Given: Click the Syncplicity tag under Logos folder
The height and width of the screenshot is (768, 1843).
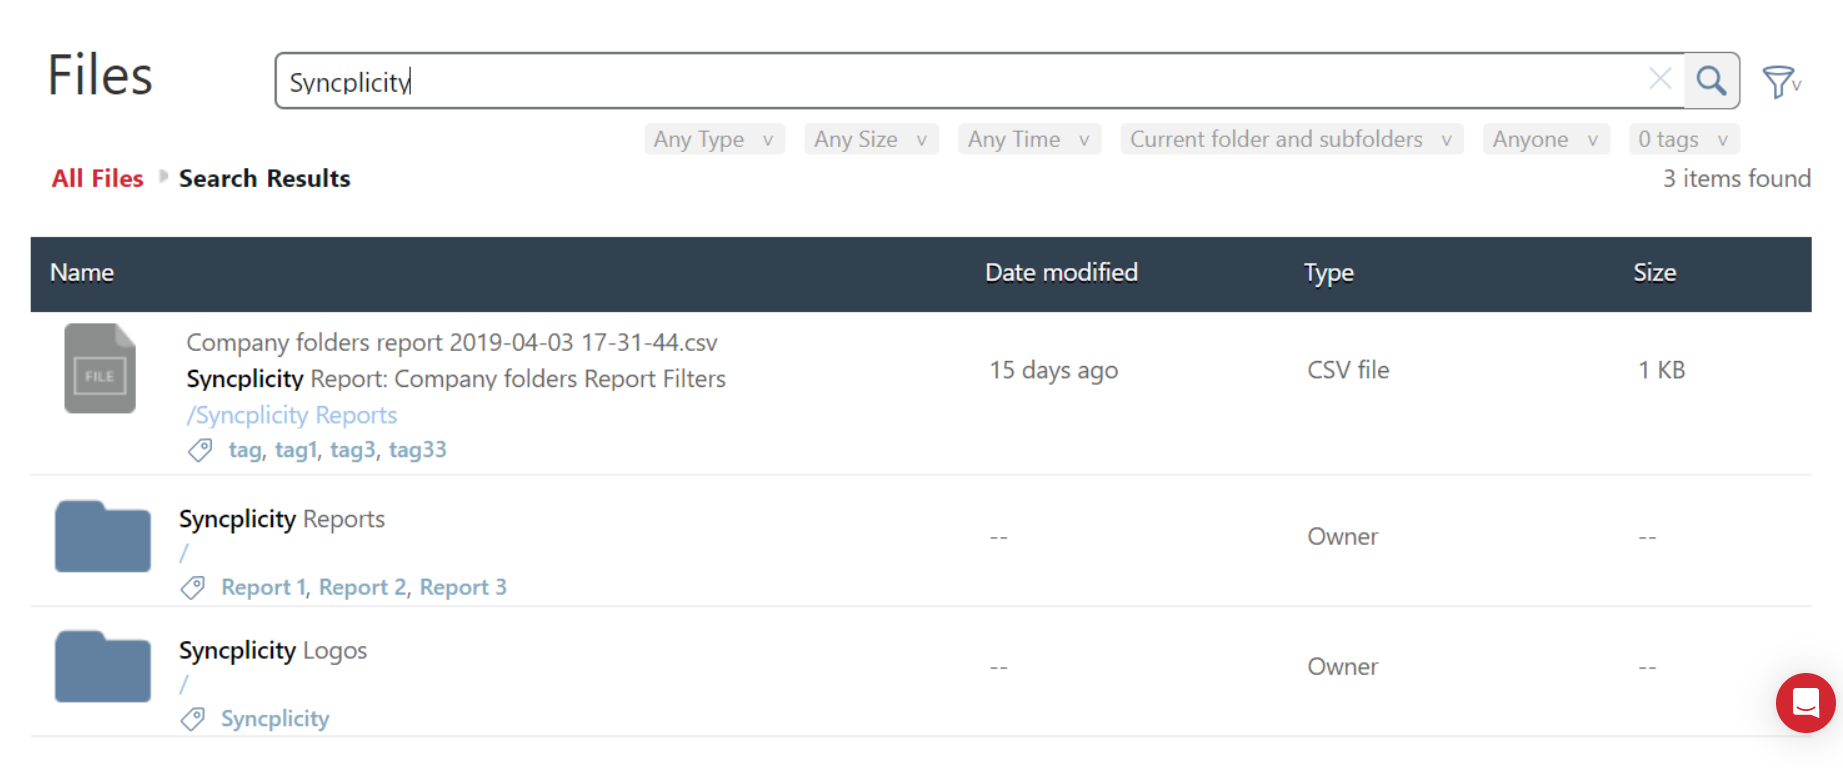Looking at the screenshot, I should click(275, 719).
